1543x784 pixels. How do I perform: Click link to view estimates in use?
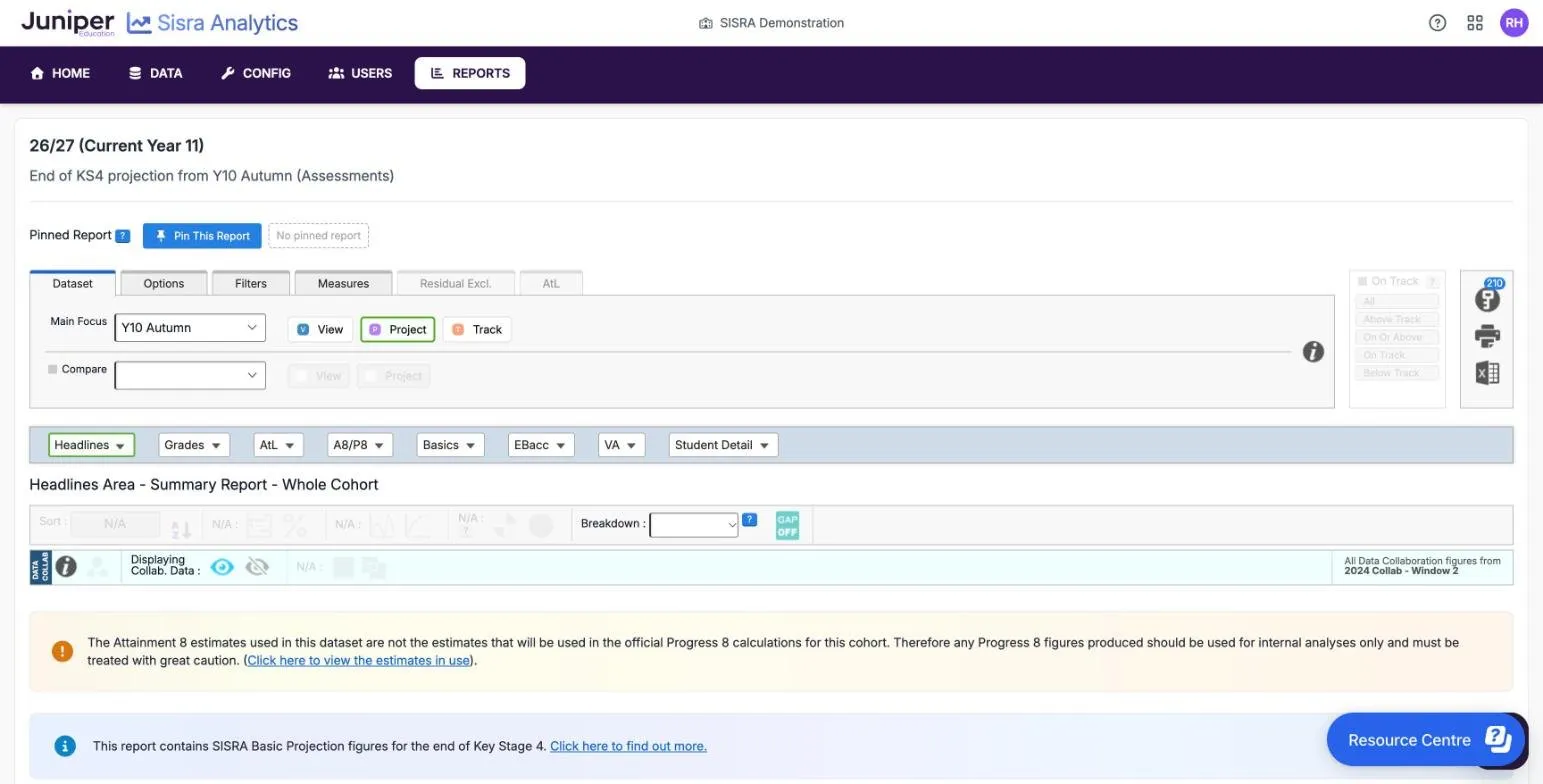click(x=359, y=660)
